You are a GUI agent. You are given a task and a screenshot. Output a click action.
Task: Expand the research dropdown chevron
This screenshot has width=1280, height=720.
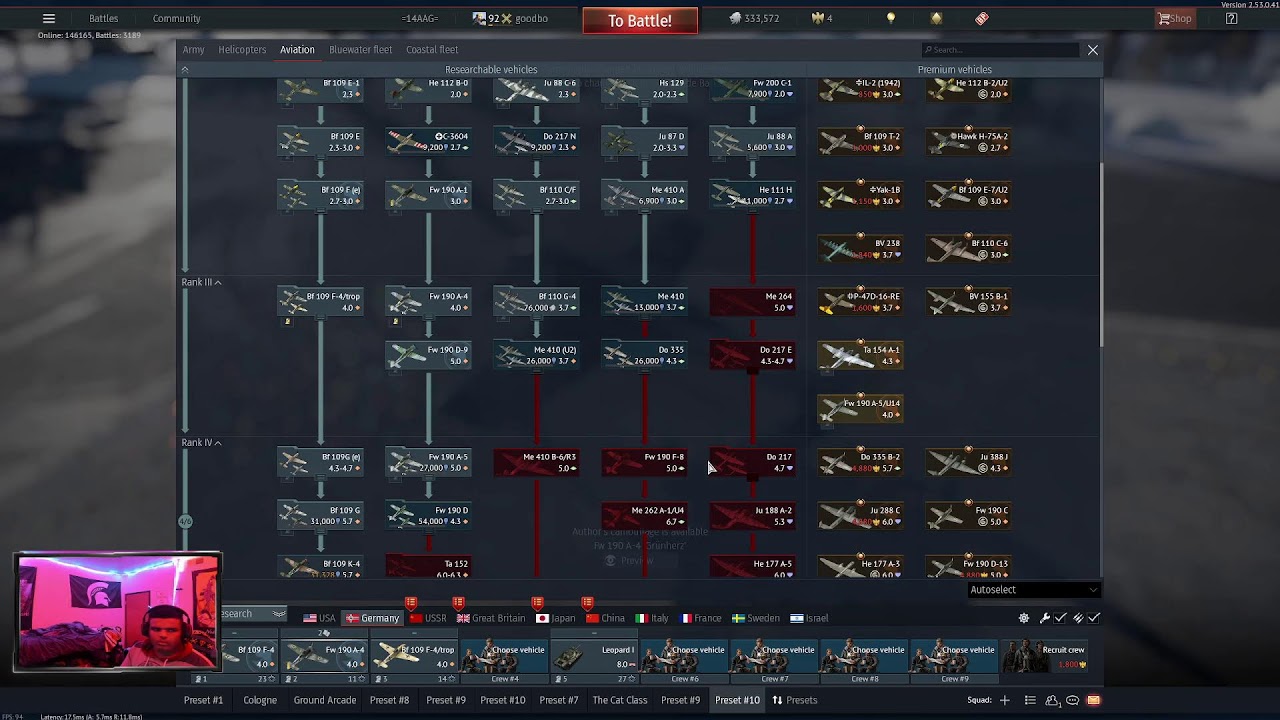[x=279, y=614]
